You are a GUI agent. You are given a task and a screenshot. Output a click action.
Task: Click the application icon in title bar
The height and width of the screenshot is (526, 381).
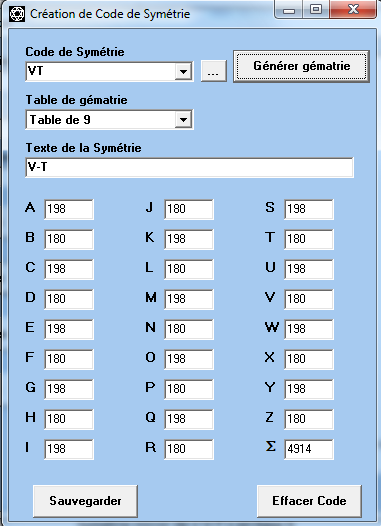tap(17, 14)
